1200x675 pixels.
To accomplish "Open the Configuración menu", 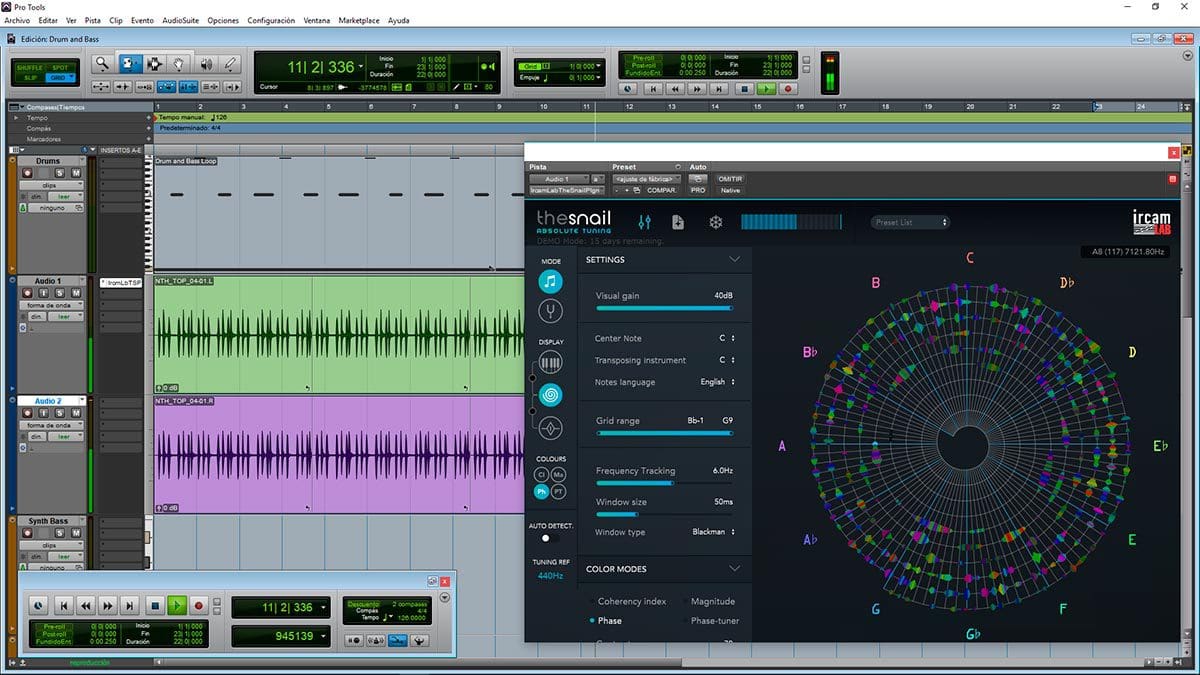I will (271, 20).
